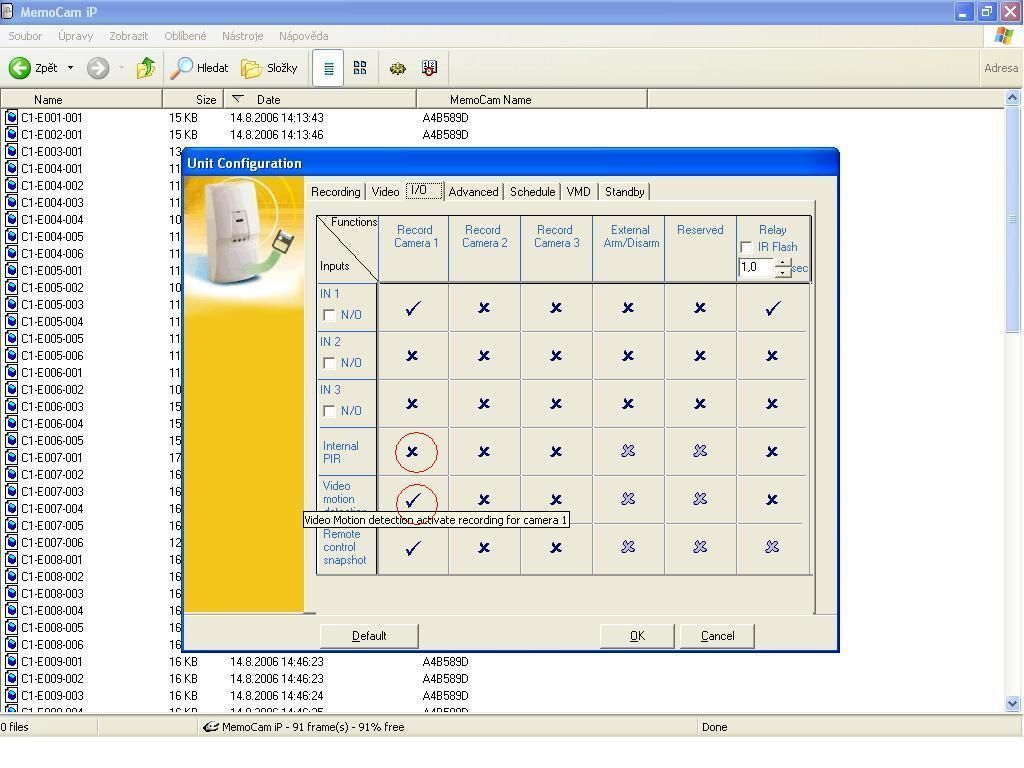Tick the IR Flash checkbox
The width and height of the screenshot is (1024, 768).
pos(746,247)
